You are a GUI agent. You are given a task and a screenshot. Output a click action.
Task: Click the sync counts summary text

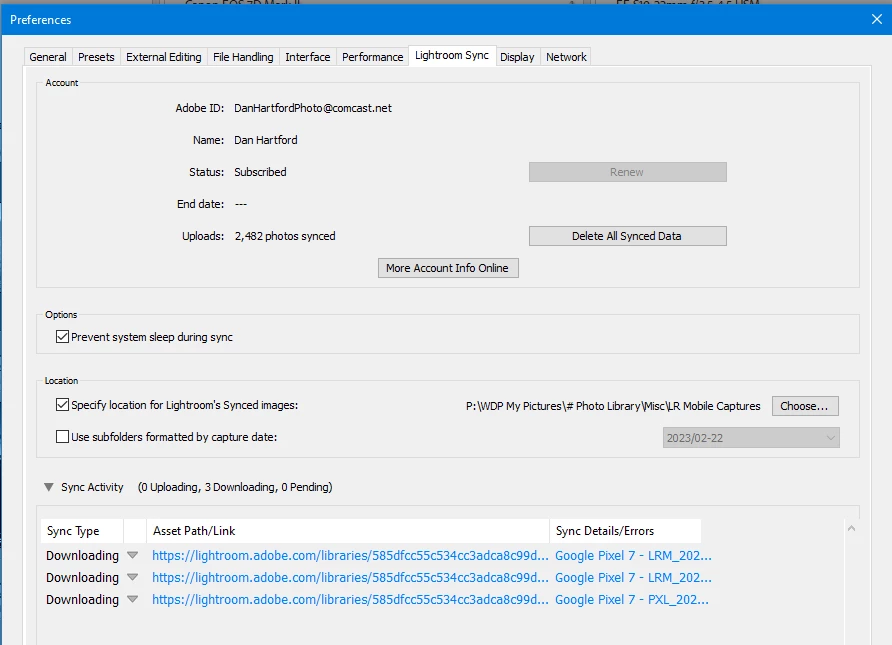click(235, 487)
